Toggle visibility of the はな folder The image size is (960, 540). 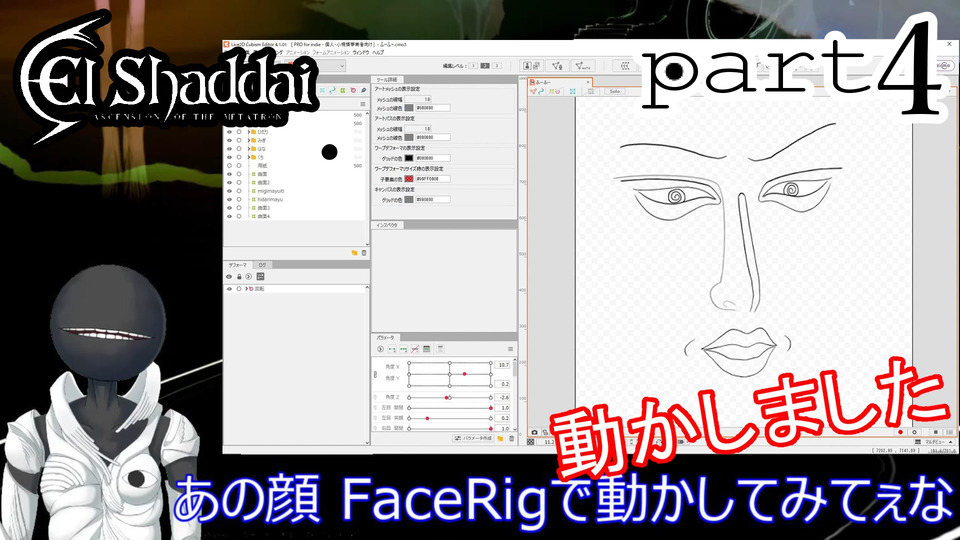230,149
